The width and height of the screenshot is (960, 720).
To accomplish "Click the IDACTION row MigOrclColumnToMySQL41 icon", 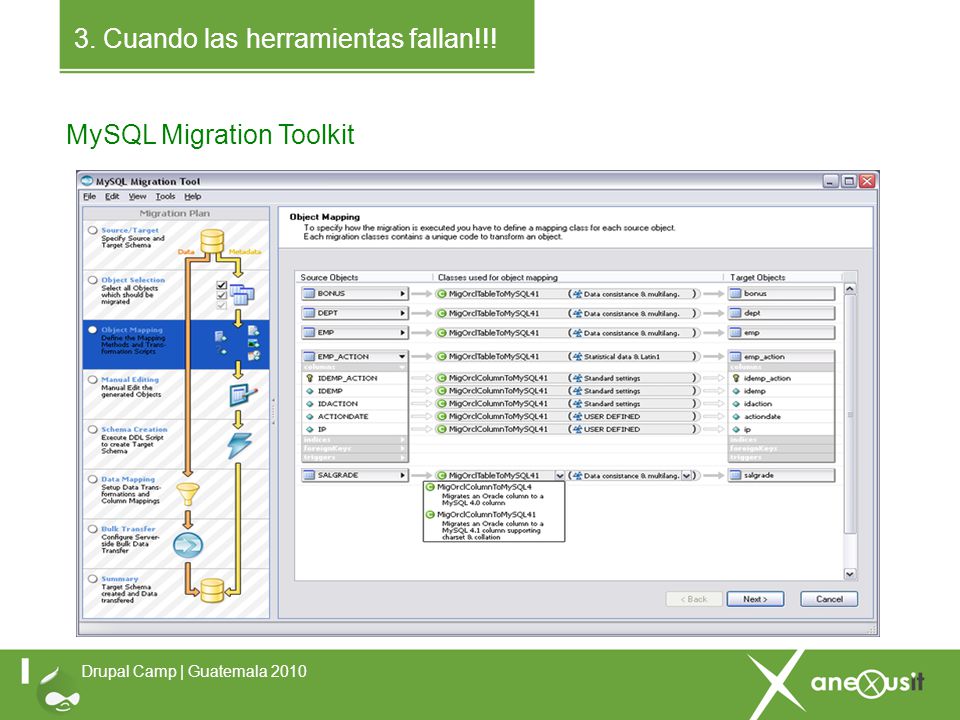I will pyautogui.click(x=441, y=404).
